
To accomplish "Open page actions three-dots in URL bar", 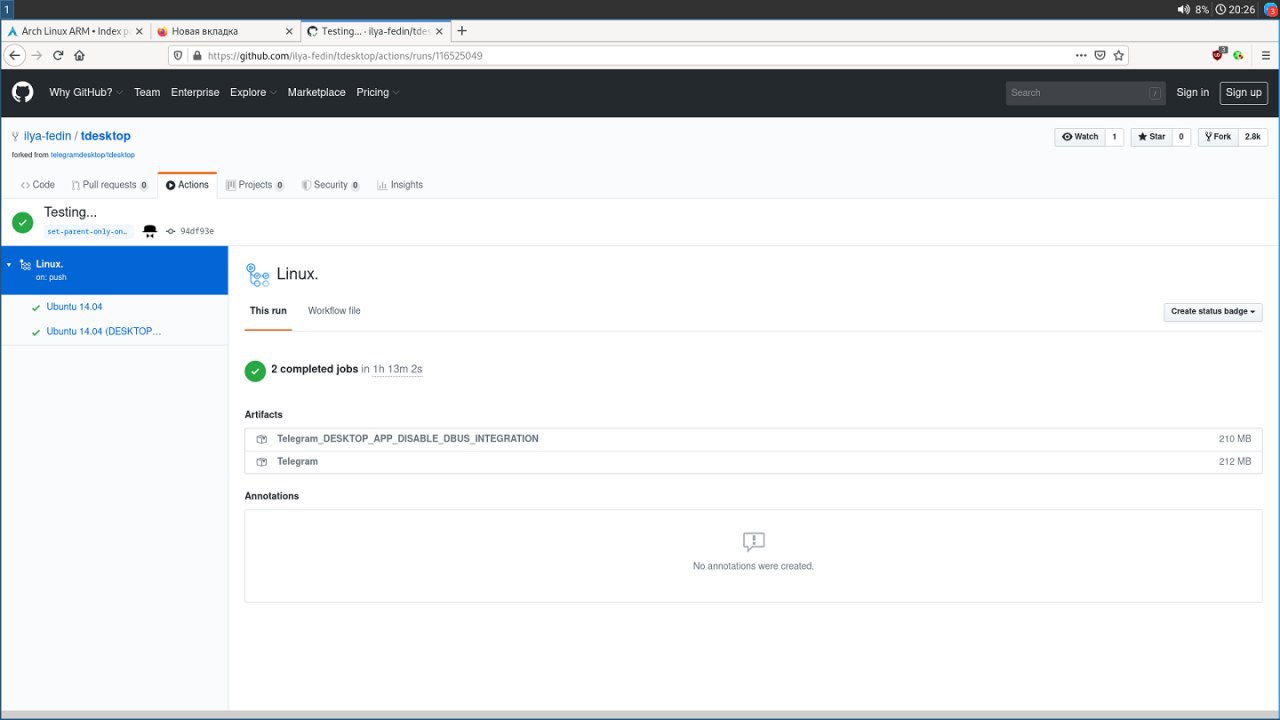I will (x=1081, y=55).
